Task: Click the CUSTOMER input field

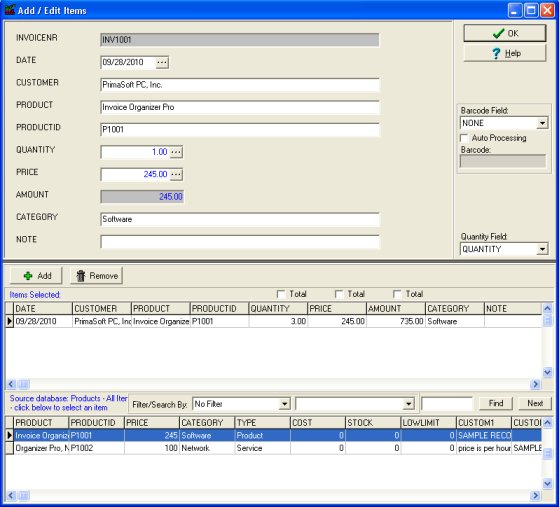Action: coord(240,85)
